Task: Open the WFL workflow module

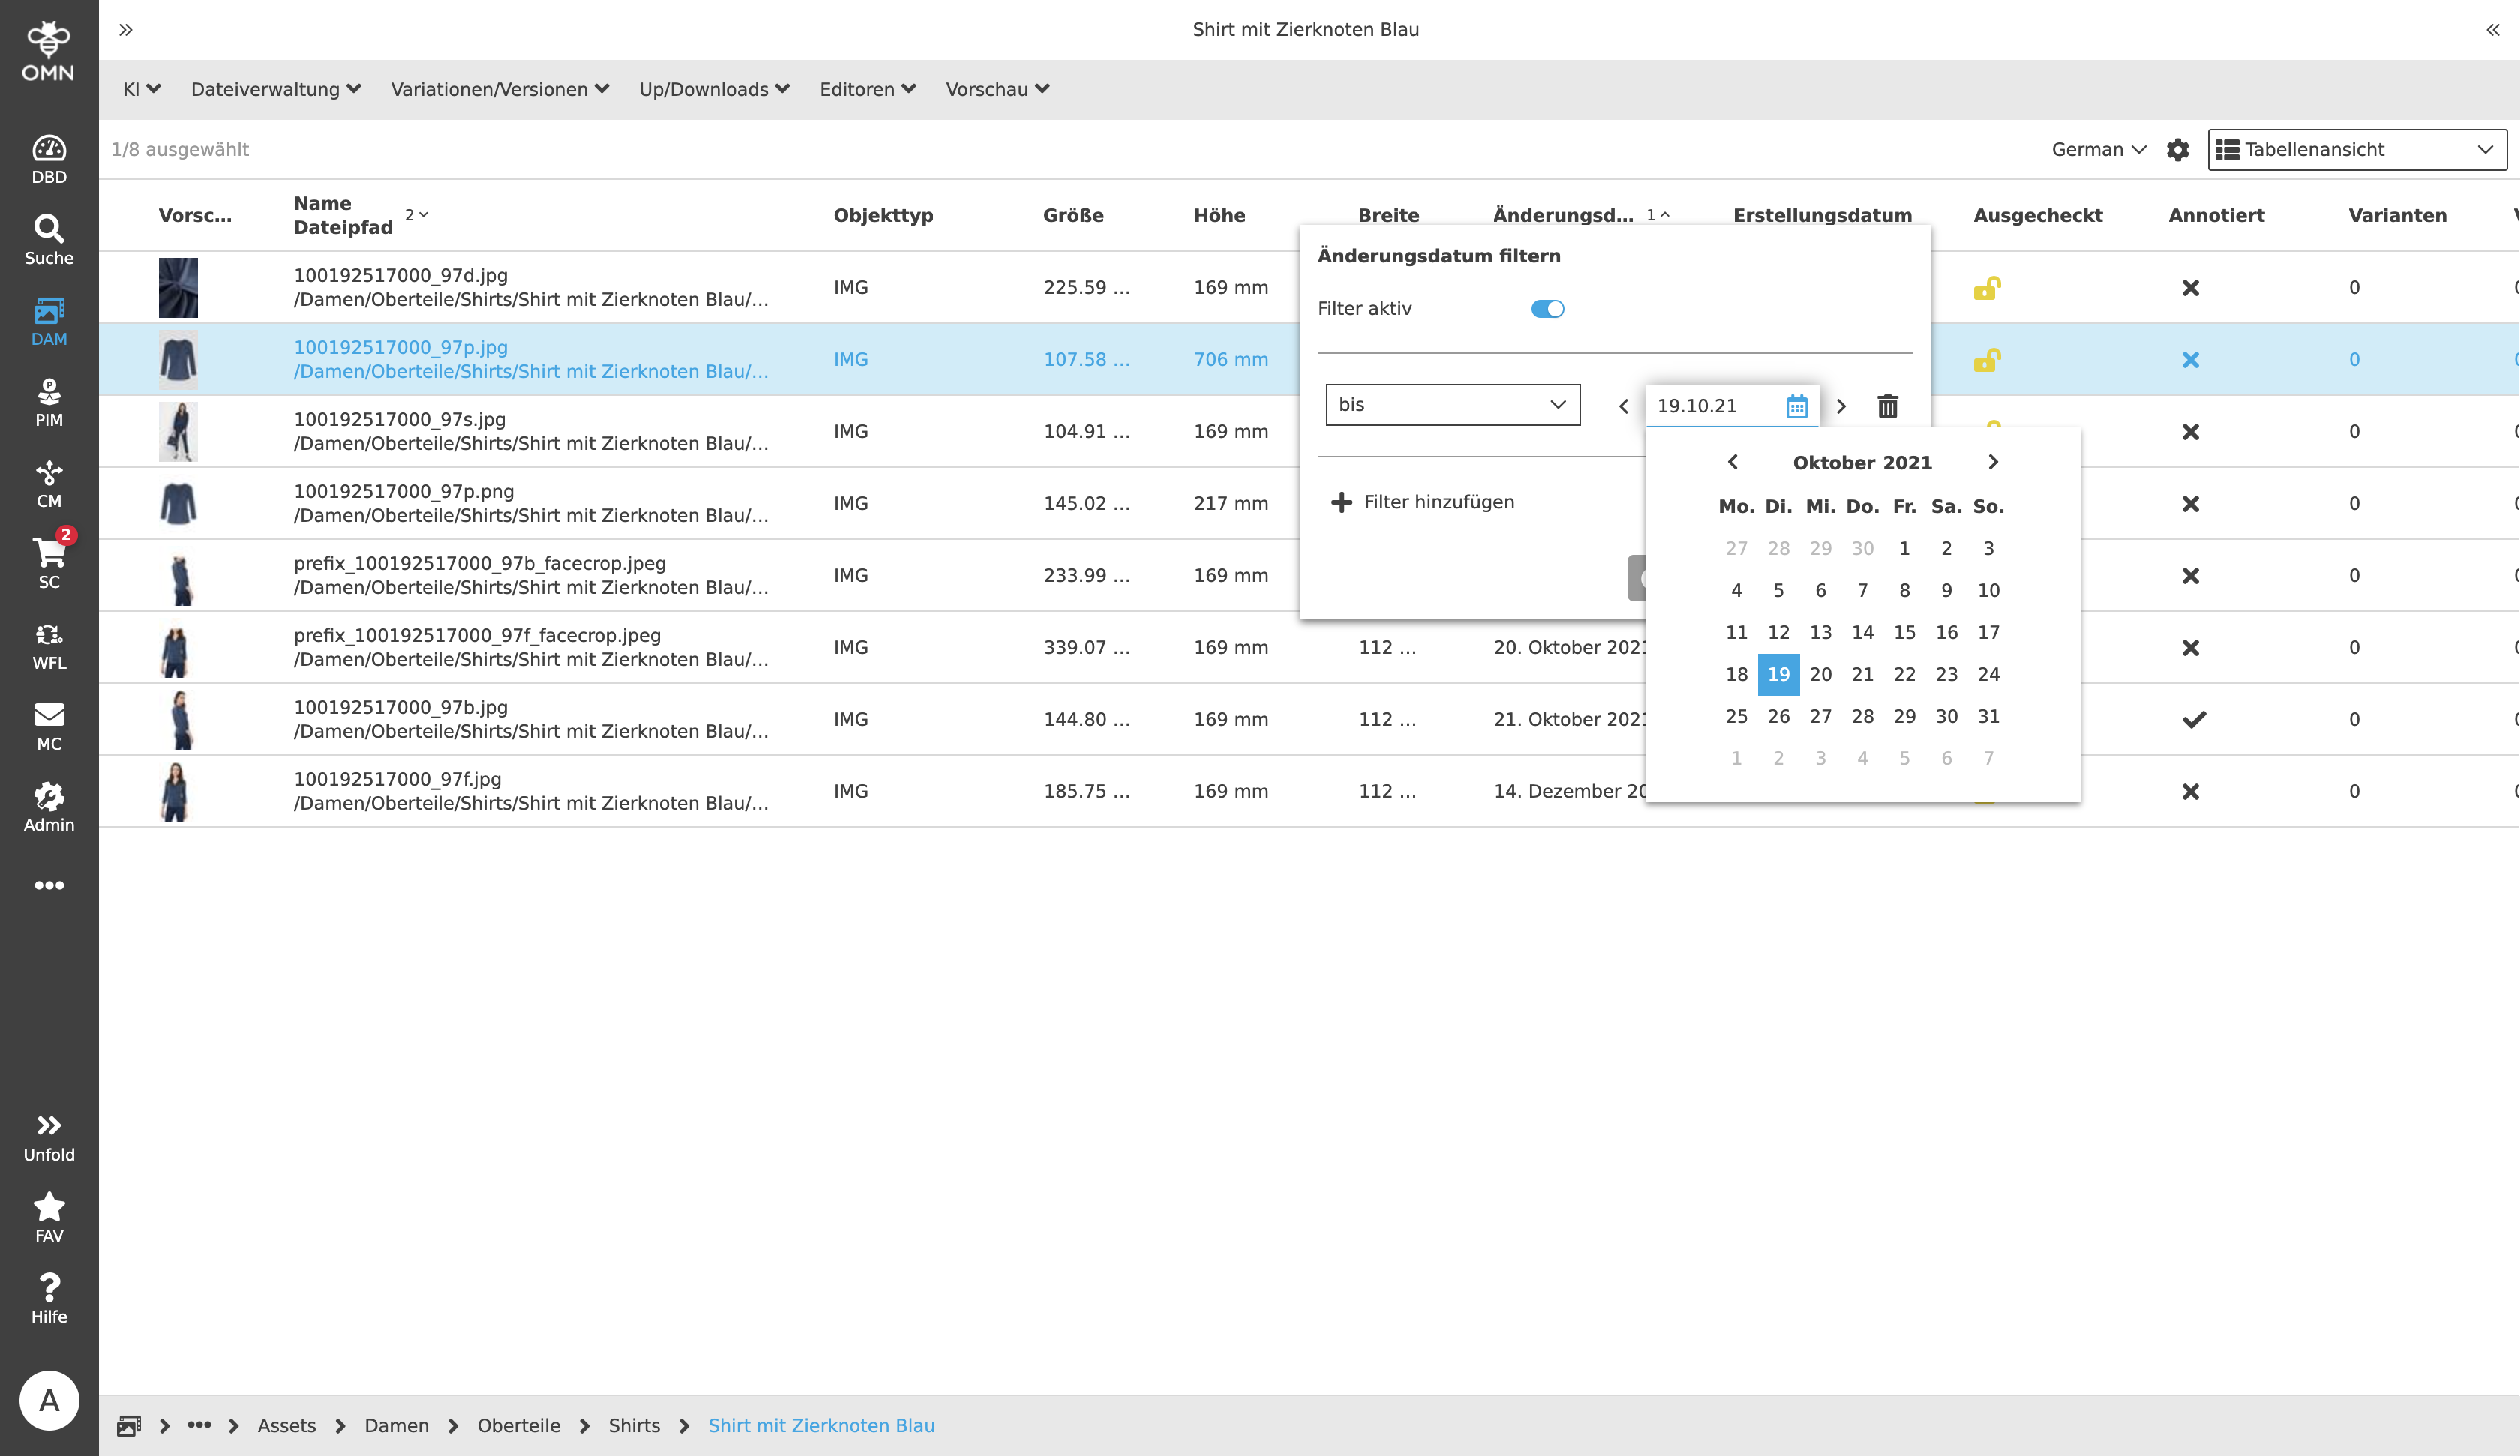Action: [x=49, y=645]
